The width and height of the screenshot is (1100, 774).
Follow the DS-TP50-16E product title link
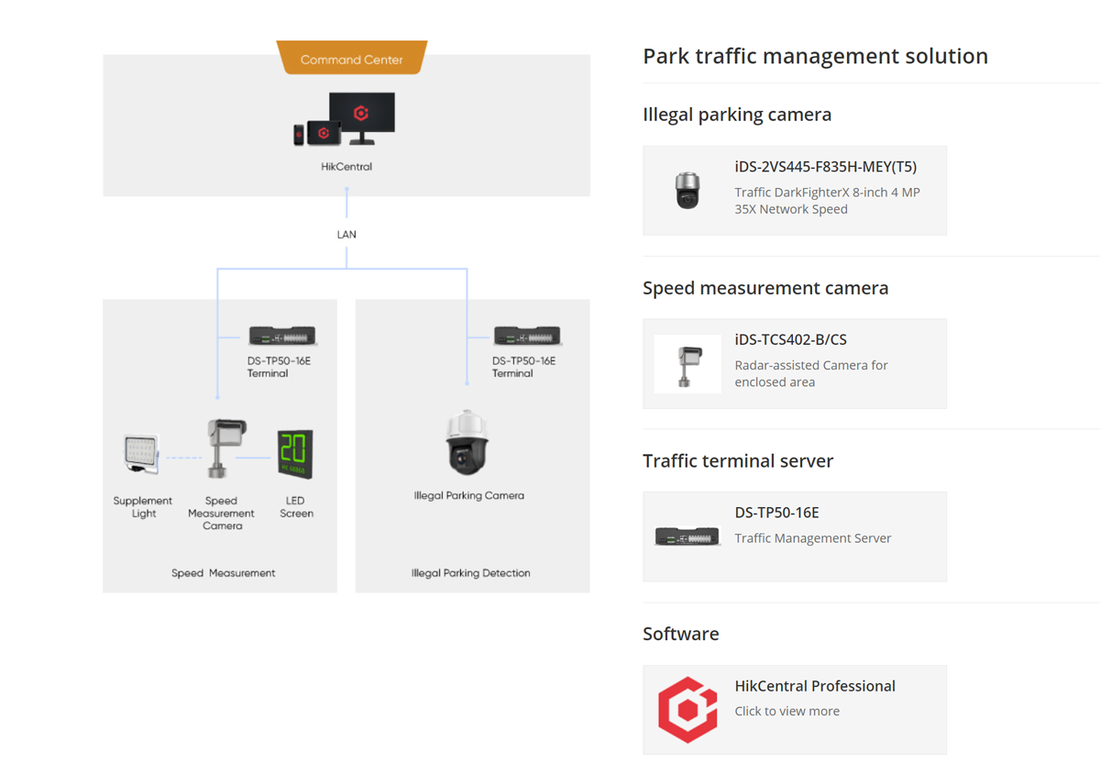(776, 513)
